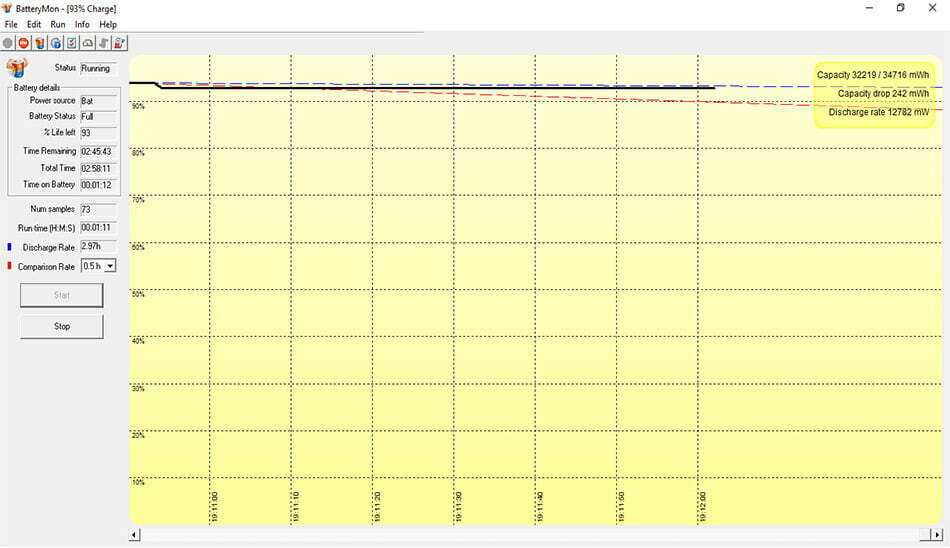Click the grey pin toolbar icon
The height and width of the screenshot is (548, 950).
pos(104,43)
